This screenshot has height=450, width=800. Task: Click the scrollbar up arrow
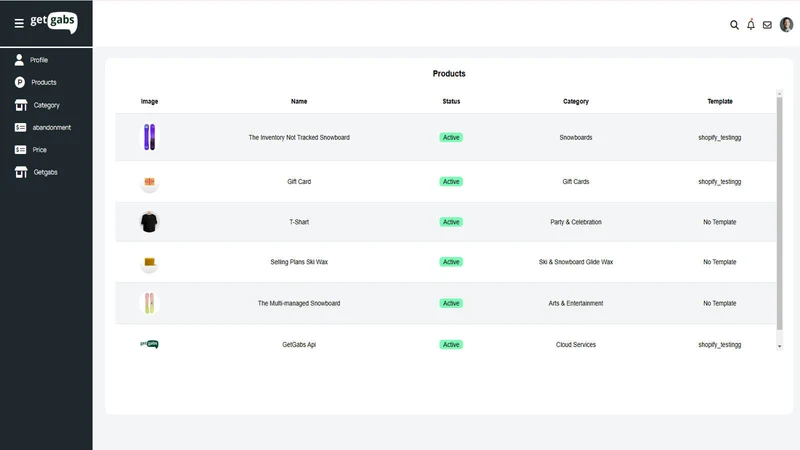[x=779, y=93]
